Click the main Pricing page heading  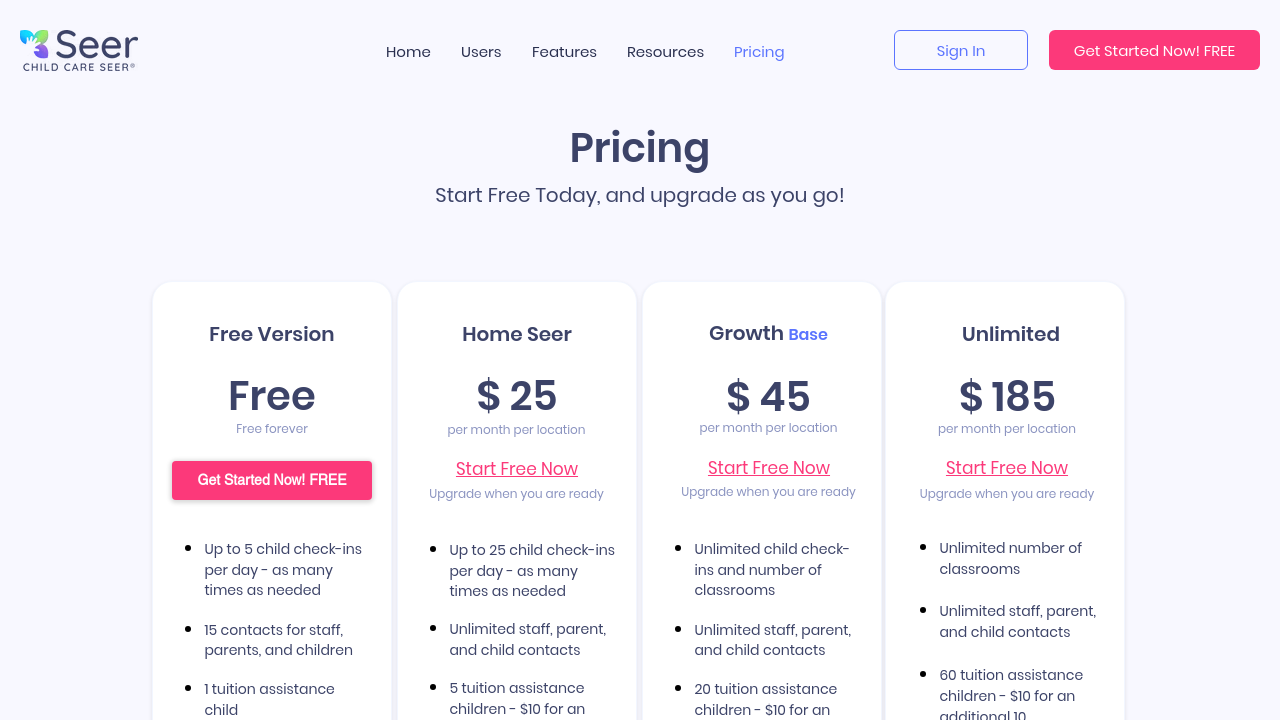coord(640,148)
